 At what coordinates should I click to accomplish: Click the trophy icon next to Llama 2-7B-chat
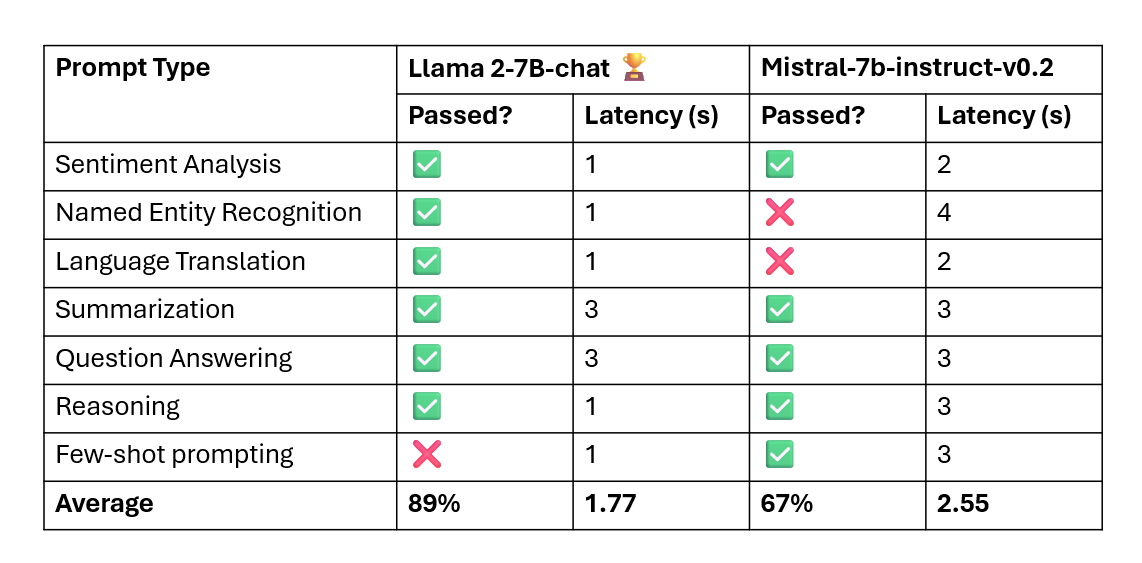pyautogui.click(x=634, y=68)
